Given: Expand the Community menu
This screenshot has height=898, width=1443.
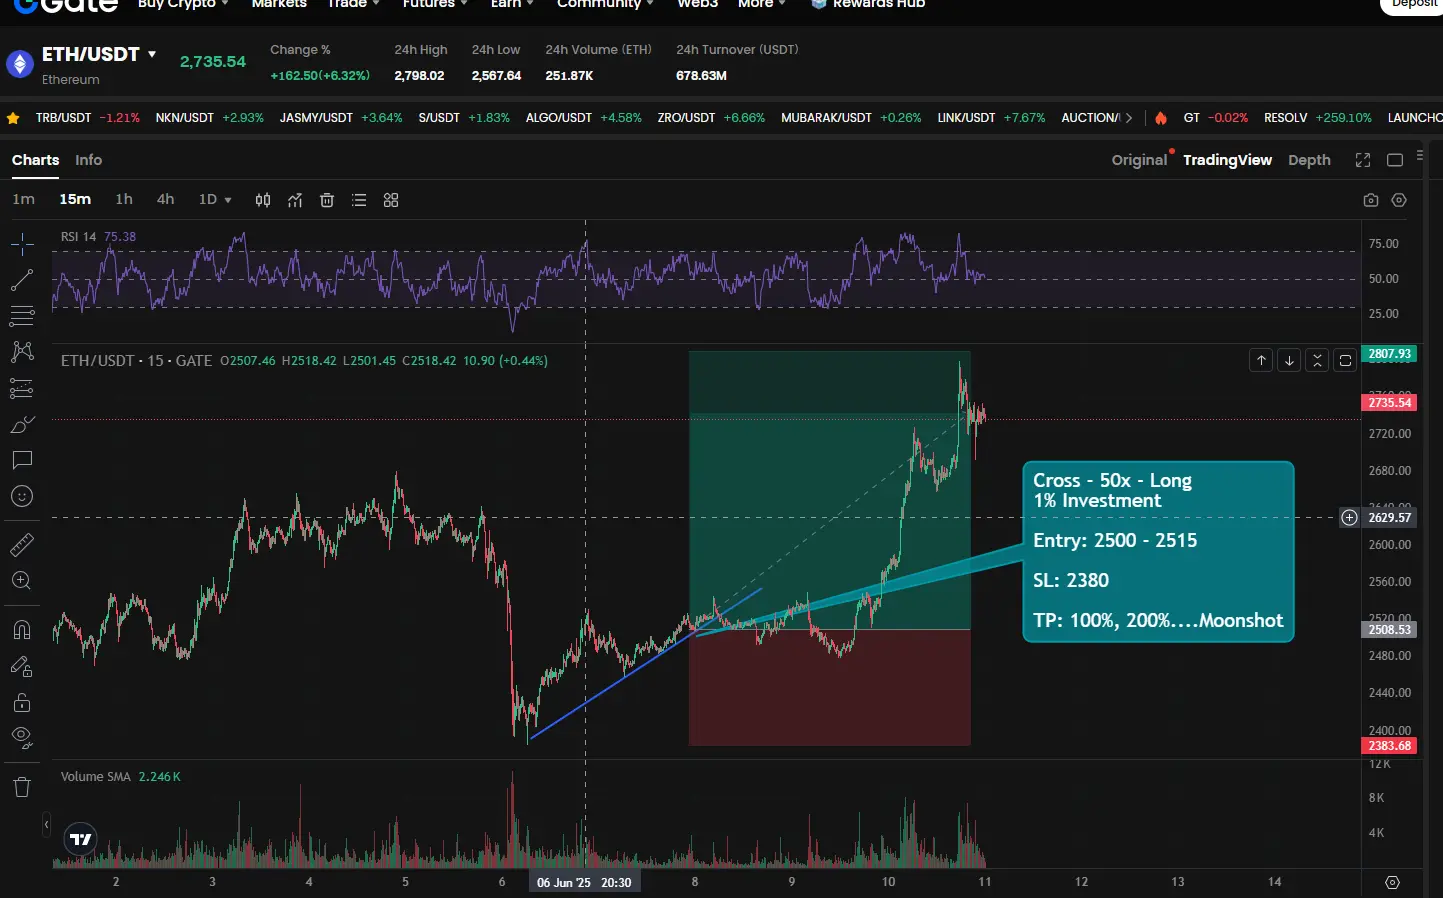Looking at the screenshot, I should point(605,4).
